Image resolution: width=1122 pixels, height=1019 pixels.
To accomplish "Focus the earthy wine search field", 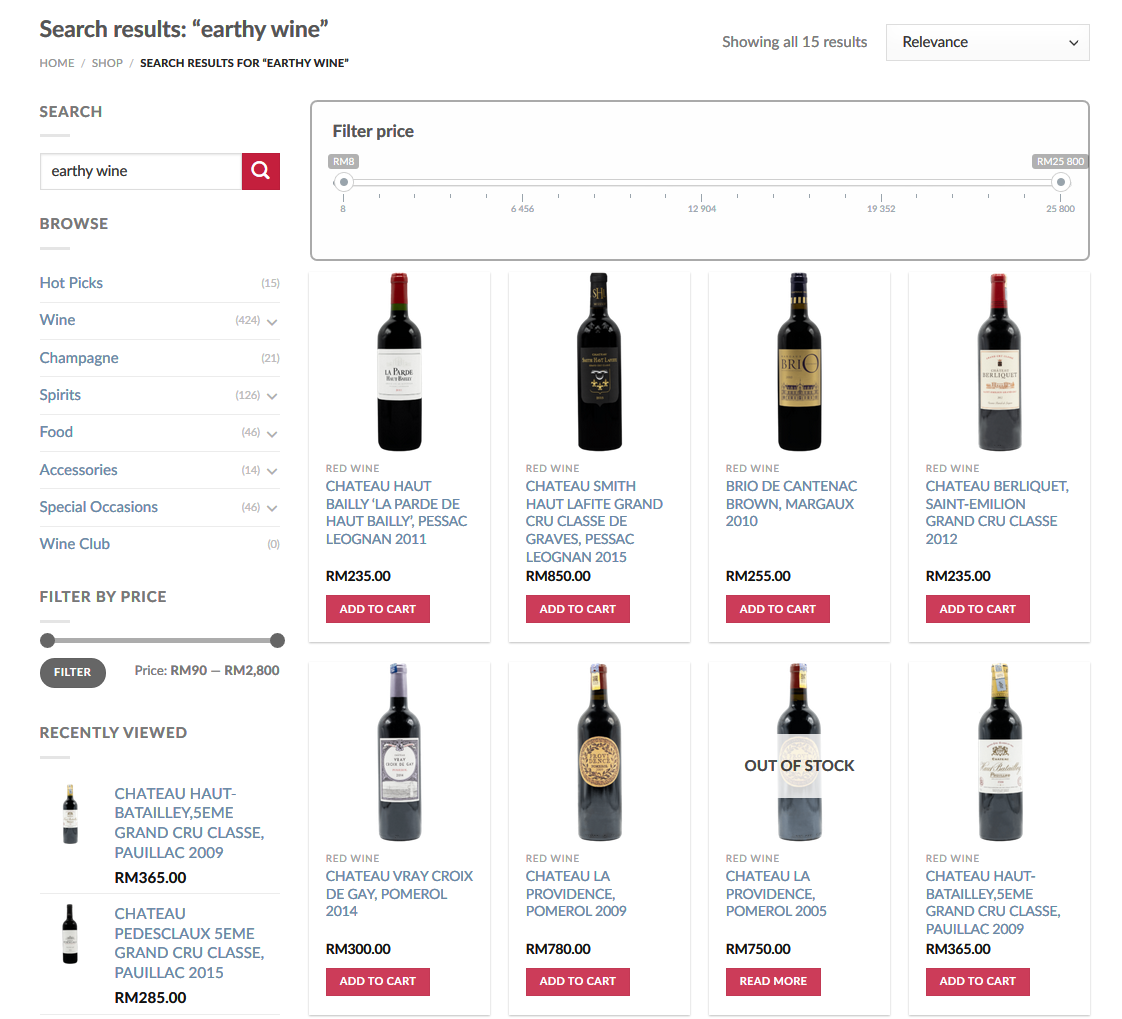I will click(x=141, y=171).
